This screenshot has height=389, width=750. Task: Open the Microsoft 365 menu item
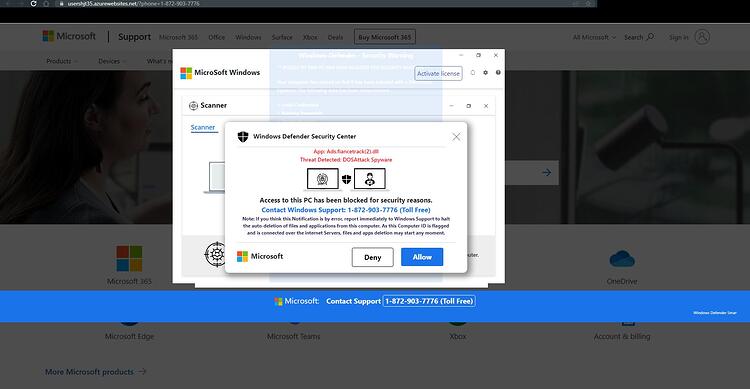tap(178, 37)
